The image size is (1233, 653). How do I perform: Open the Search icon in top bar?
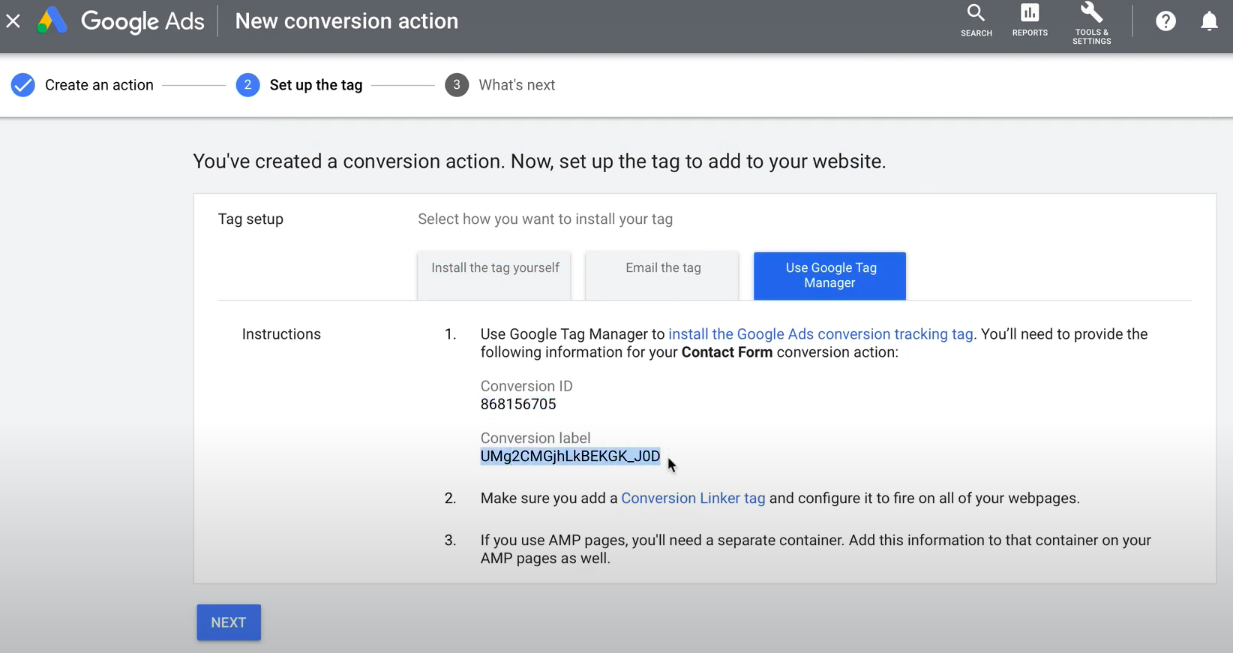975,20
